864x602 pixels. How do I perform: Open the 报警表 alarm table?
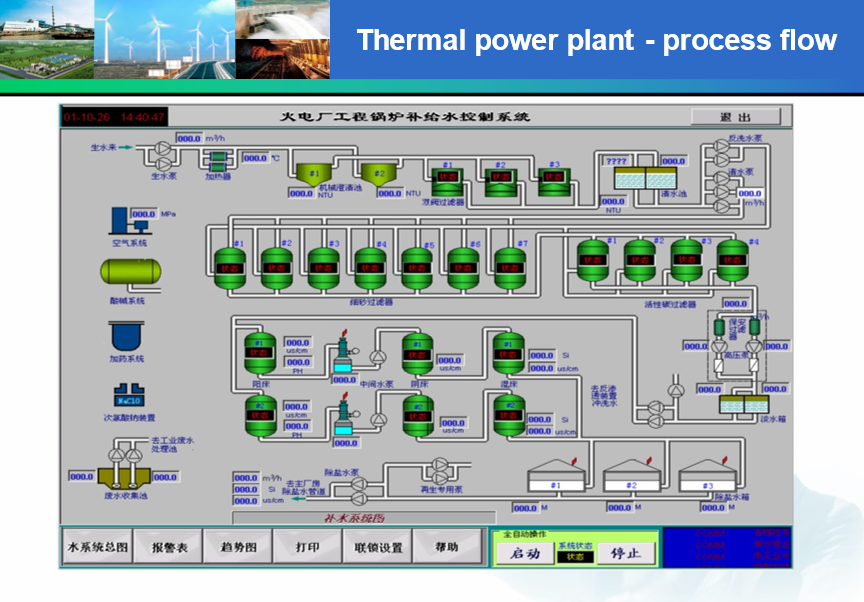pyautogui.click(x=169, y=547)
